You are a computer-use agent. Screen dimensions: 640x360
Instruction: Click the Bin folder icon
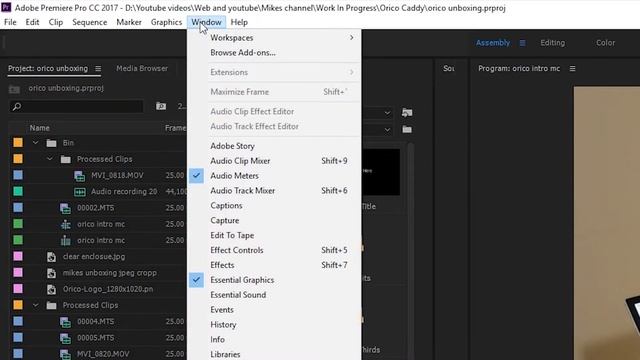pos(51,143)
